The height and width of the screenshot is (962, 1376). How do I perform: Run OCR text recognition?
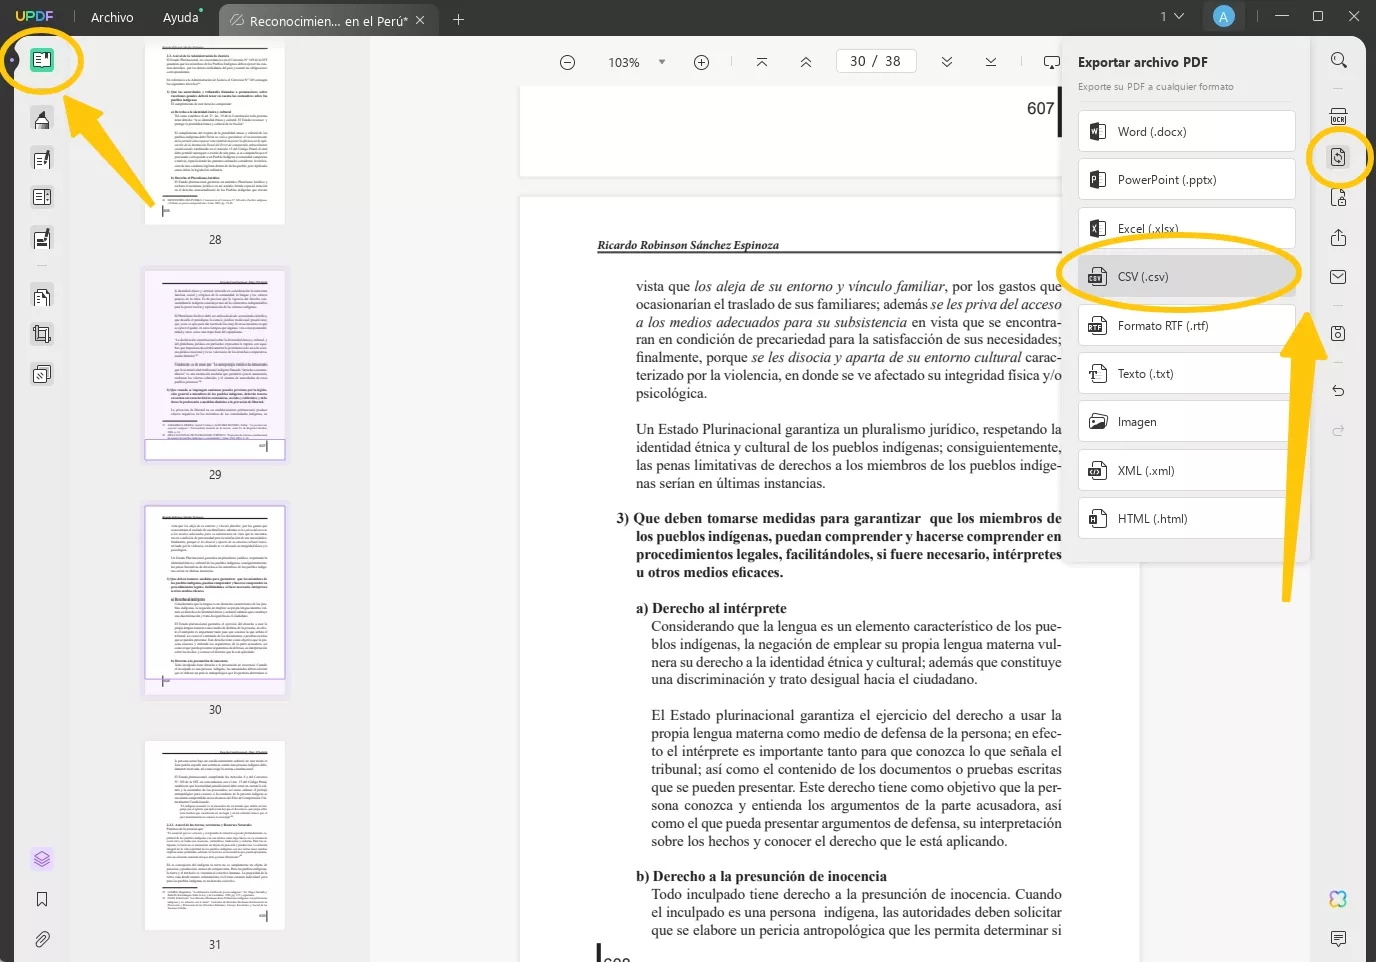click(x=1338, y=117)
